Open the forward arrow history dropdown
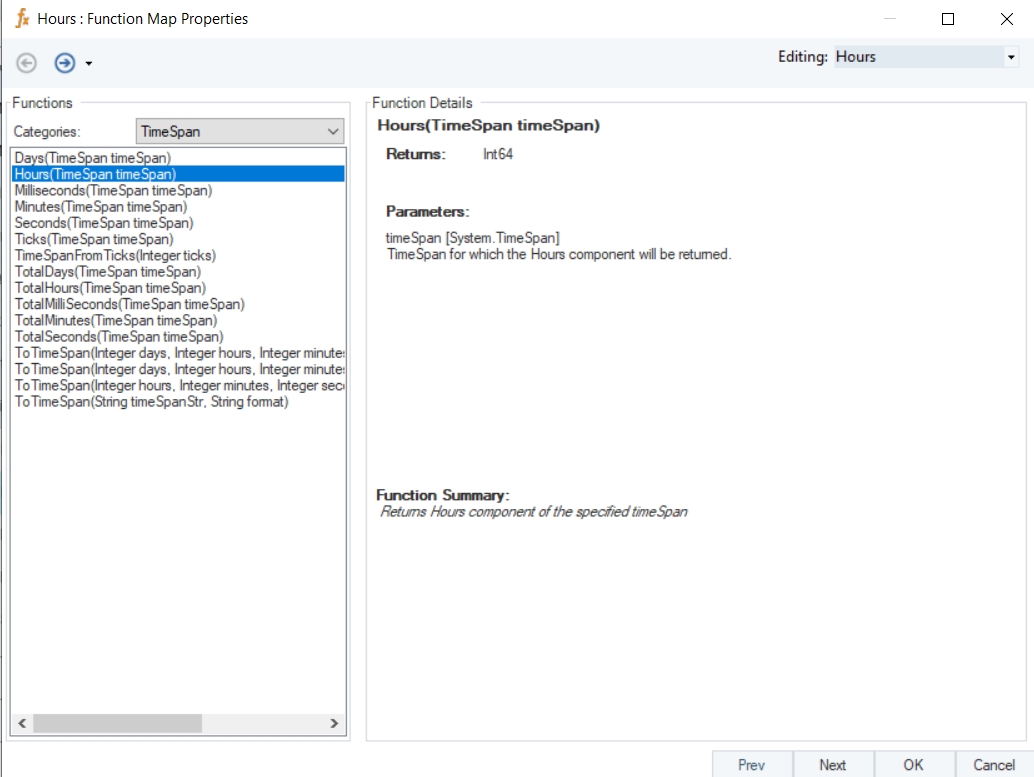The image size is (1034, 777). [89, 64]
